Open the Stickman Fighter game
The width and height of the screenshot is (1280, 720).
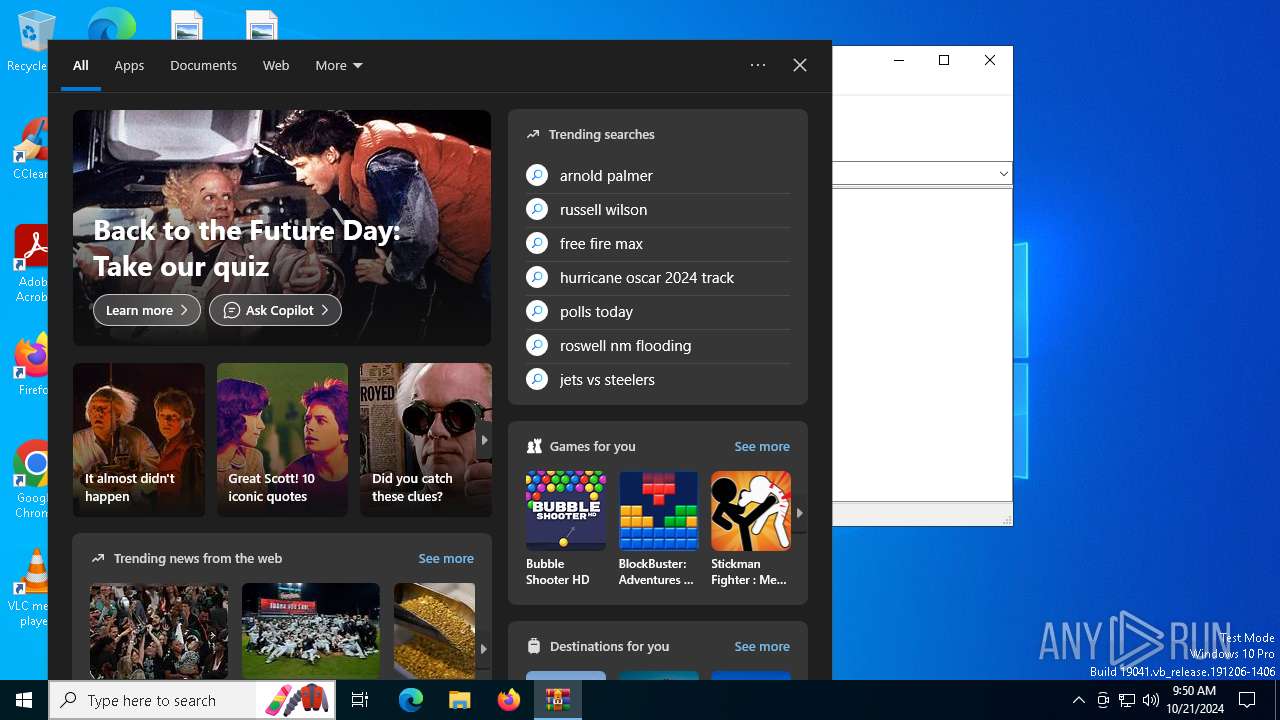pos(750,529)
